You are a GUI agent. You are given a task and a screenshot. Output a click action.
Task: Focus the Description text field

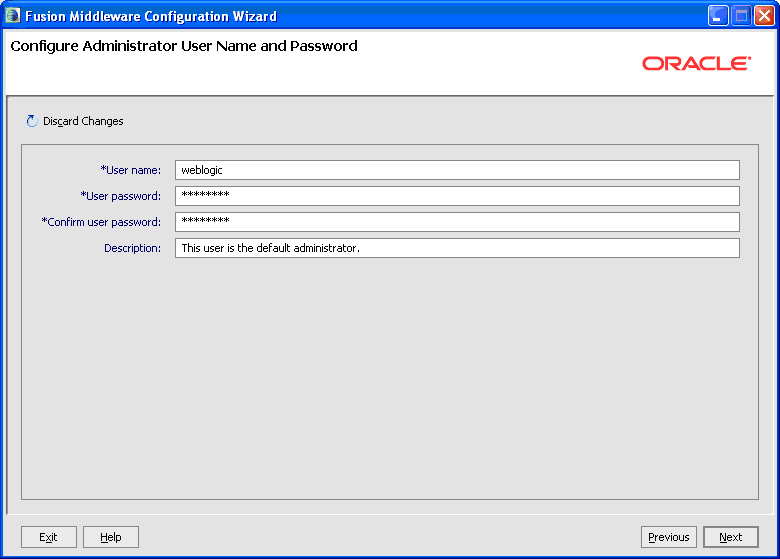(457, 248)
